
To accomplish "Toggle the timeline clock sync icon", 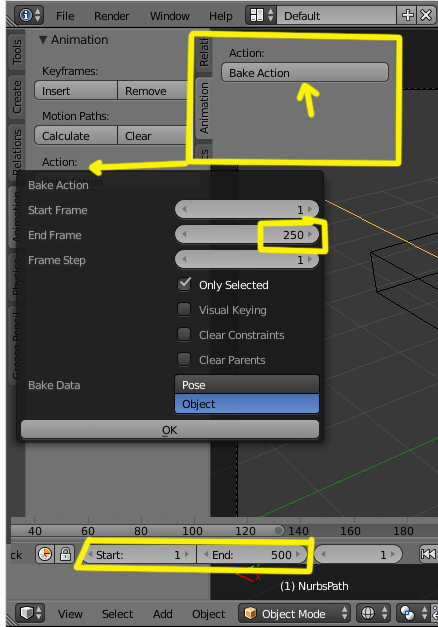I will (x=45, y=554).
